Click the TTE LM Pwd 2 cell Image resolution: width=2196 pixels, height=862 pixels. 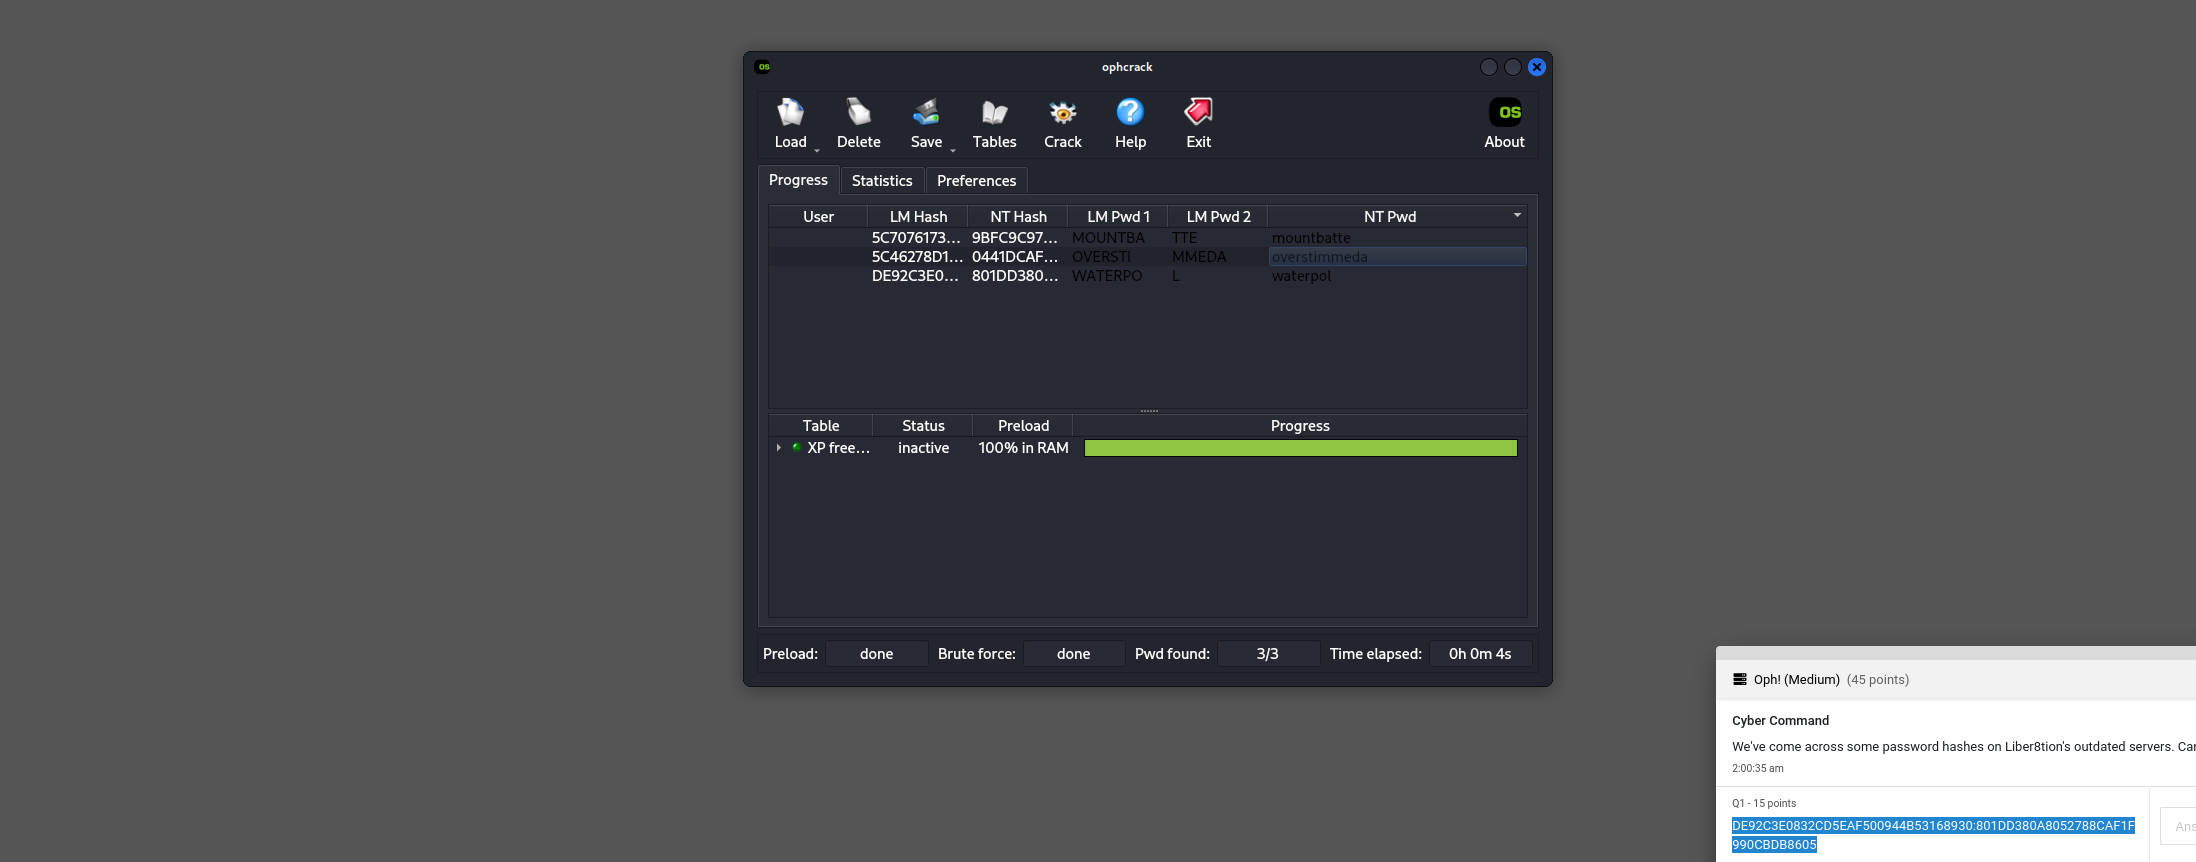(x=1218, y=238)
